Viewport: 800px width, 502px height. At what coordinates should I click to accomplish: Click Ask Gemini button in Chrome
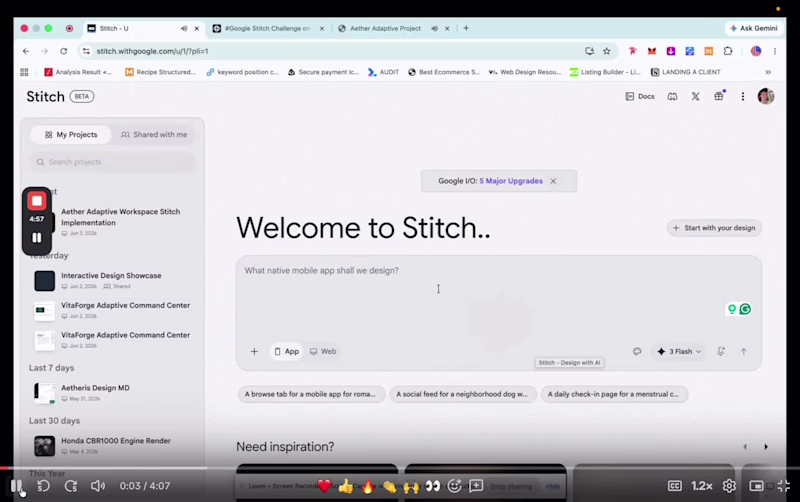(x=754, y=29)
